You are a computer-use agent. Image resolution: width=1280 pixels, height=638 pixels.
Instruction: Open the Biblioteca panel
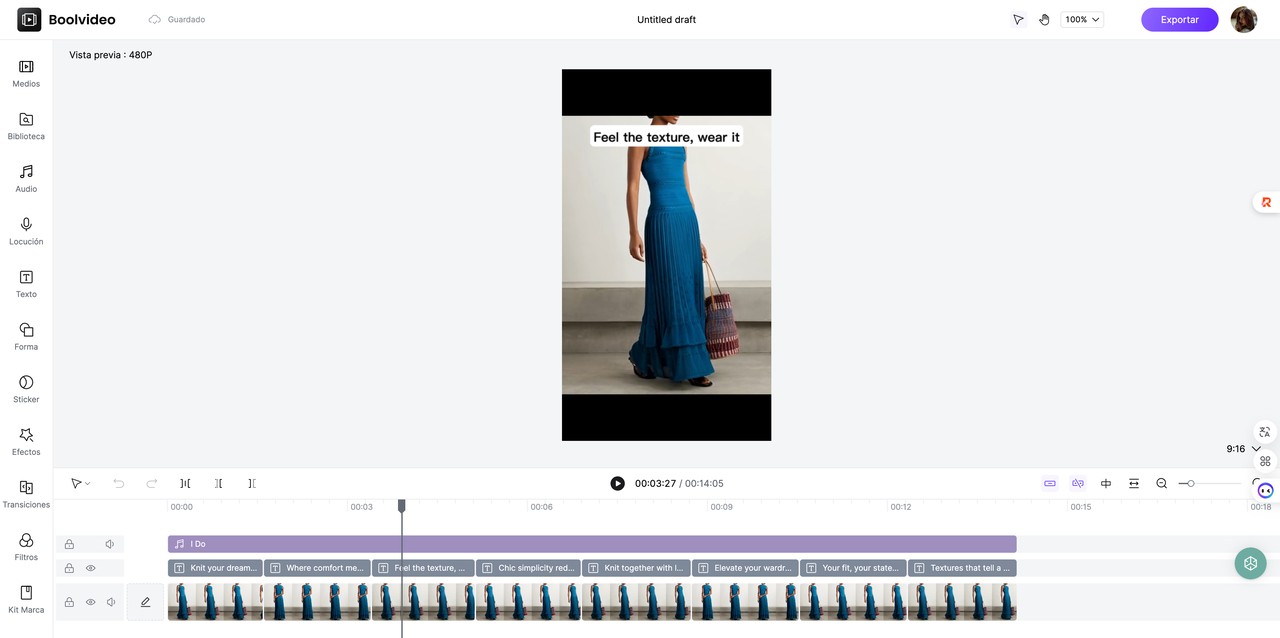pyautogui.click(x=26, y=126)
